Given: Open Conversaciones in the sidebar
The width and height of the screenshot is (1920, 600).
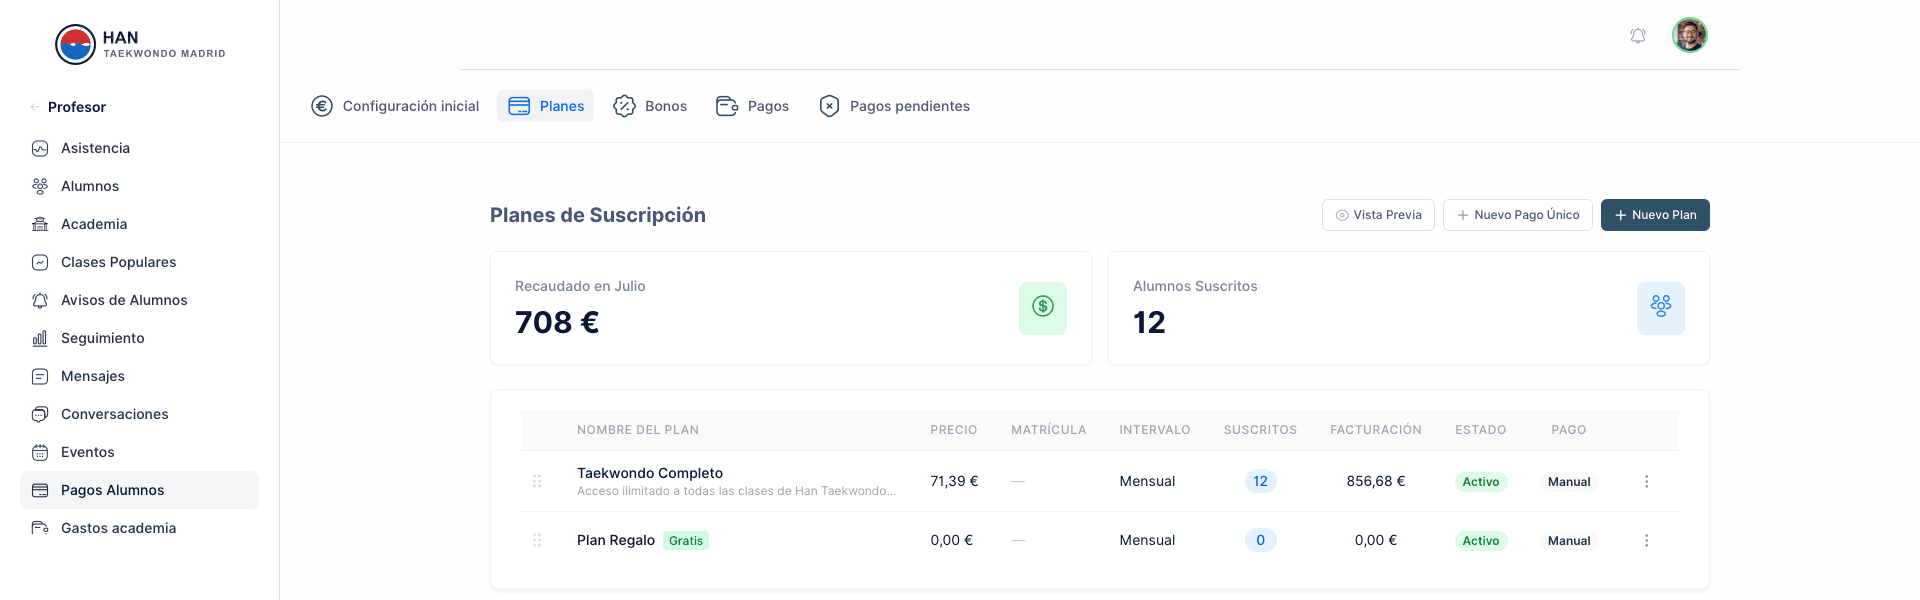Looking at the screenshot, I should (139, 414).
